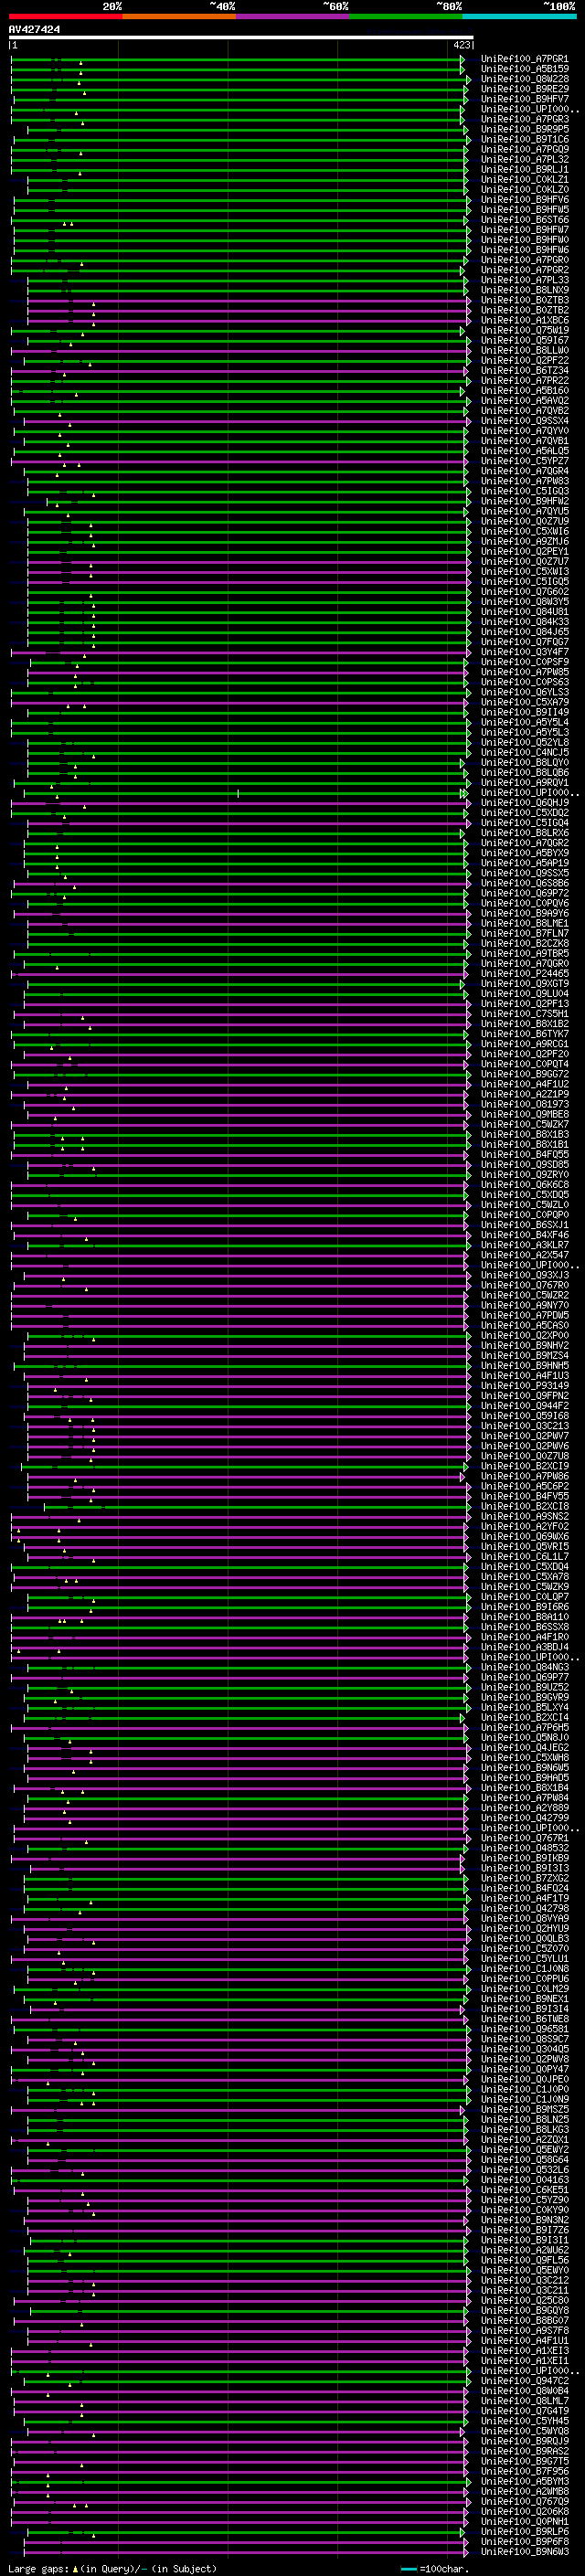Select hit label UniRef100_B6ST66
Image resolution: width=585 pixels, height=2576 pixels.
pyautogui.click(x=525, y=220)
